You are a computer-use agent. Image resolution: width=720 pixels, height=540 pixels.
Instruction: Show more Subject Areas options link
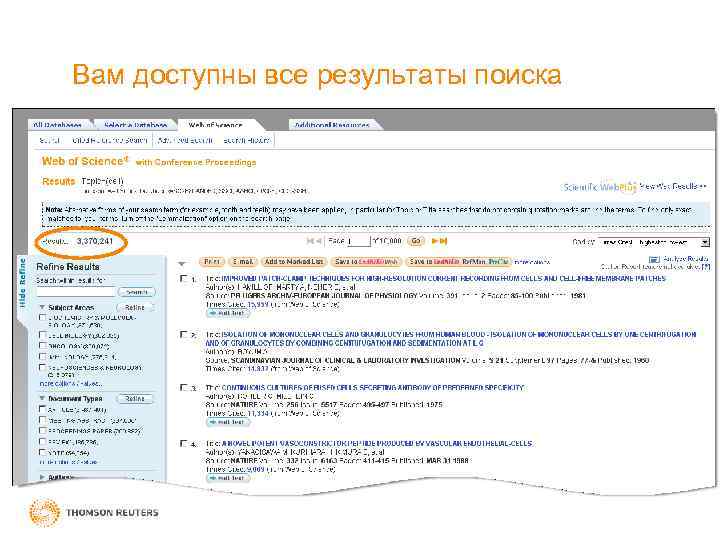tap(71, 383)
